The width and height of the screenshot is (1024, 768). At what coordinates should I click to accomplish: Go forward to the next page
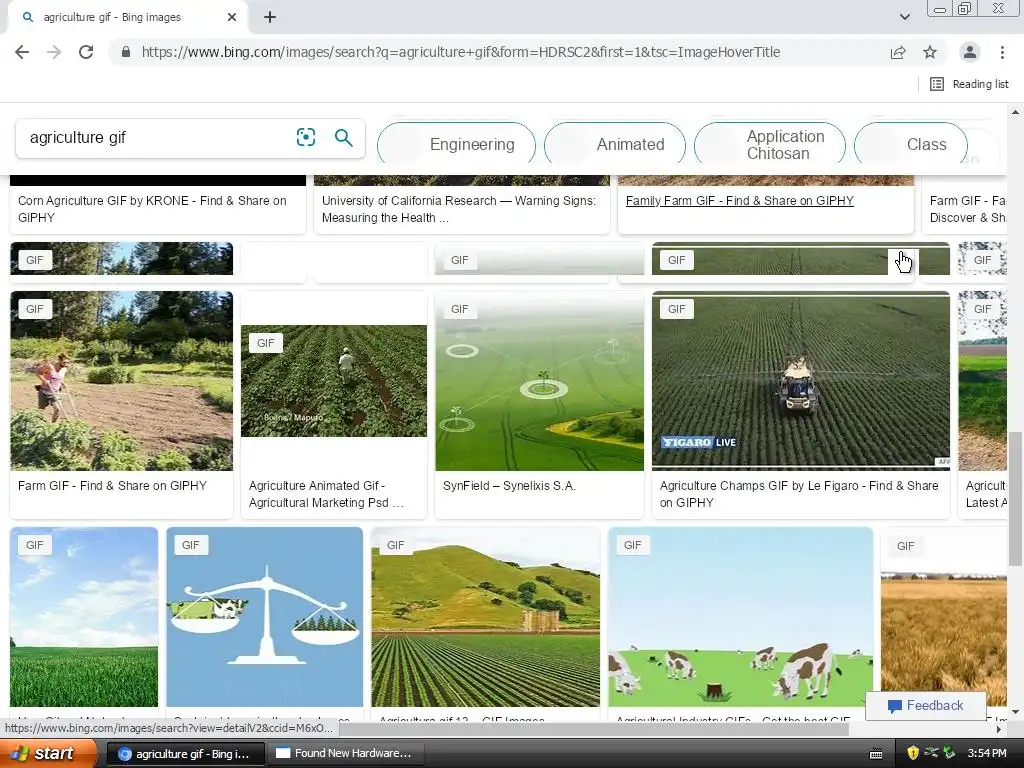[54, 52]
